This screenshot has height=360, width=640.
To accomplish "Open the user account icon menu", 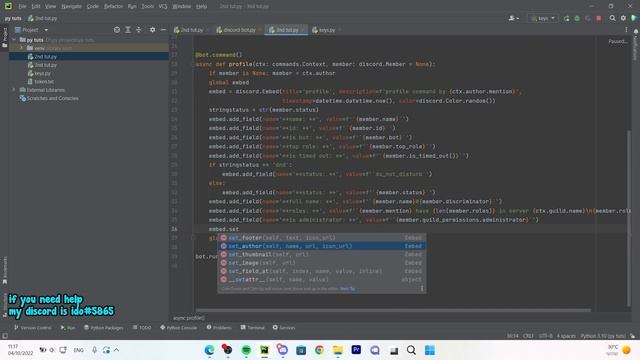I will click(x=513, y=18).
